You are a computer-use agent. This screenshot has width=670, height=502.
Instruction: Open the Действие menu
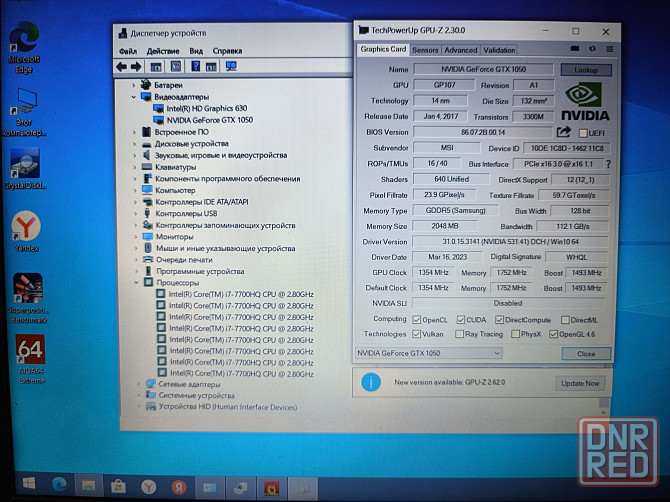163,50
